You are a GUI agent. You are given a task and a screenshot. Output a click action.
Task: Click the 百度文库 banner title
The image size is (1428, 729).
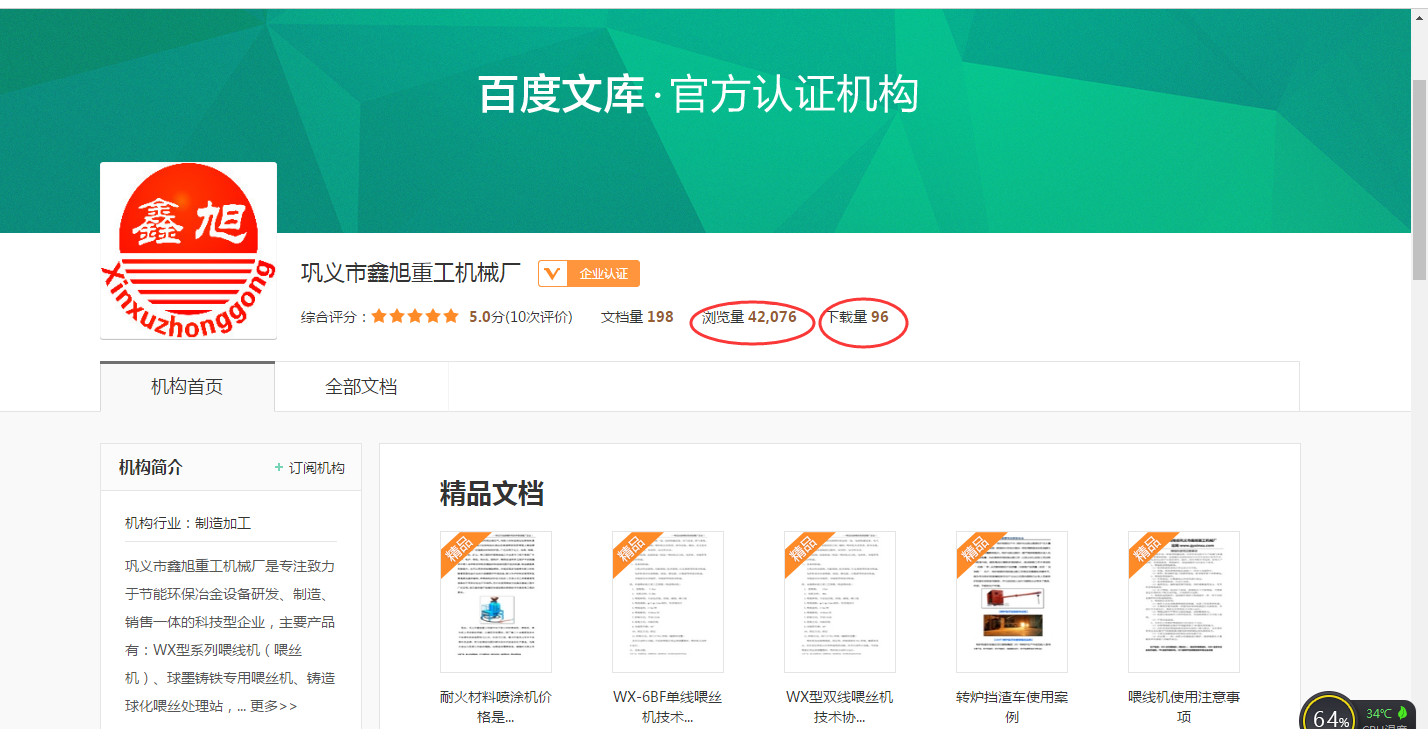(x=560, y=95)
